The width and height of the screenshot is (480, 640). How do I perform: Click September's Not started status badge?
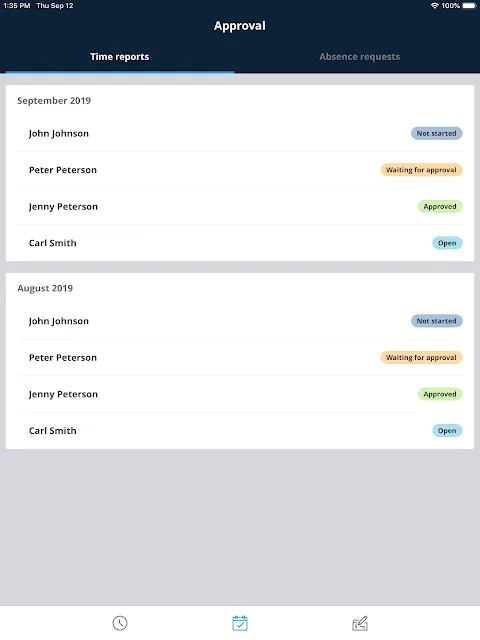tap(436, 133)
